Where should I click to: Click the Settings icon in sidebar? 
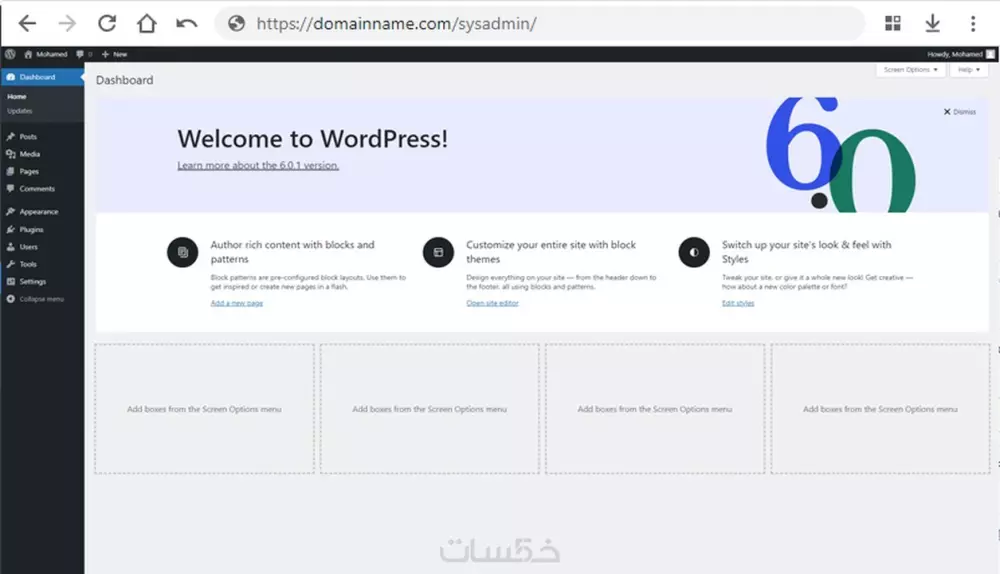(x=11, y=281)
